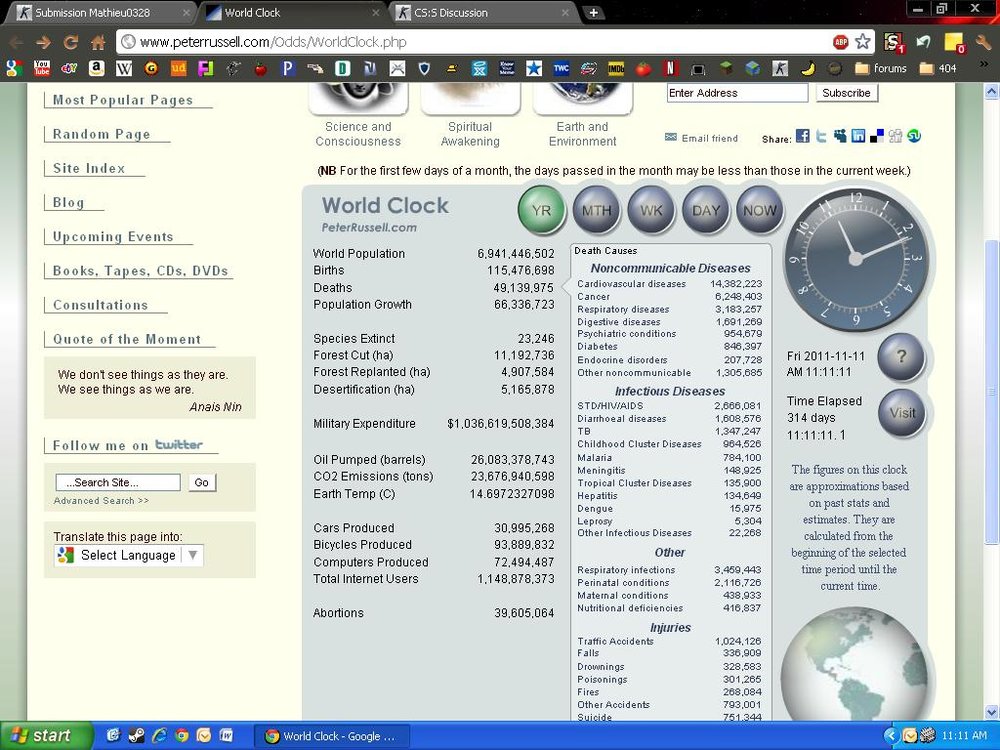
Task: Switch to Submission Mathieu0328 tab
Action: tap(101, 13)
